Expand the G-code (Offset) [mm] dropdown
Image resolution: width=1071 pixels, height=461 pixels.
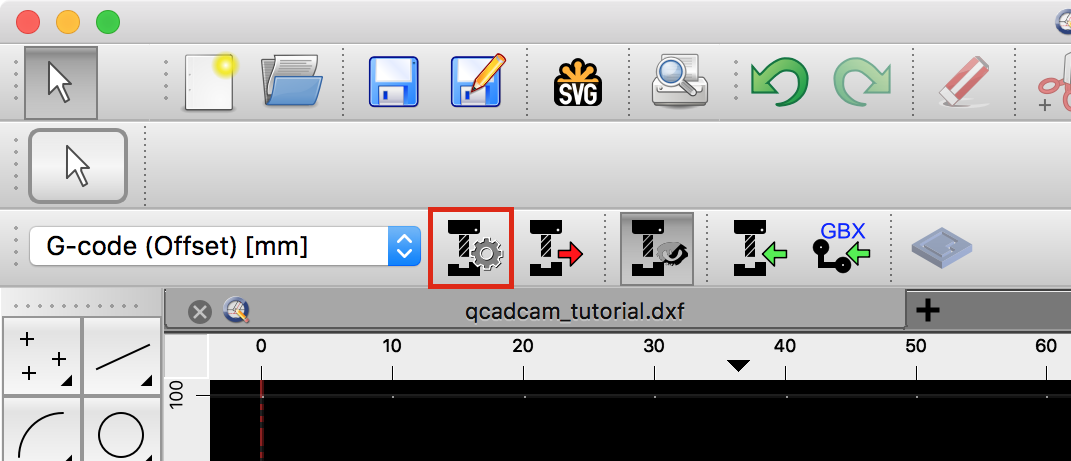pyautogui.click(x=225, y=247)
